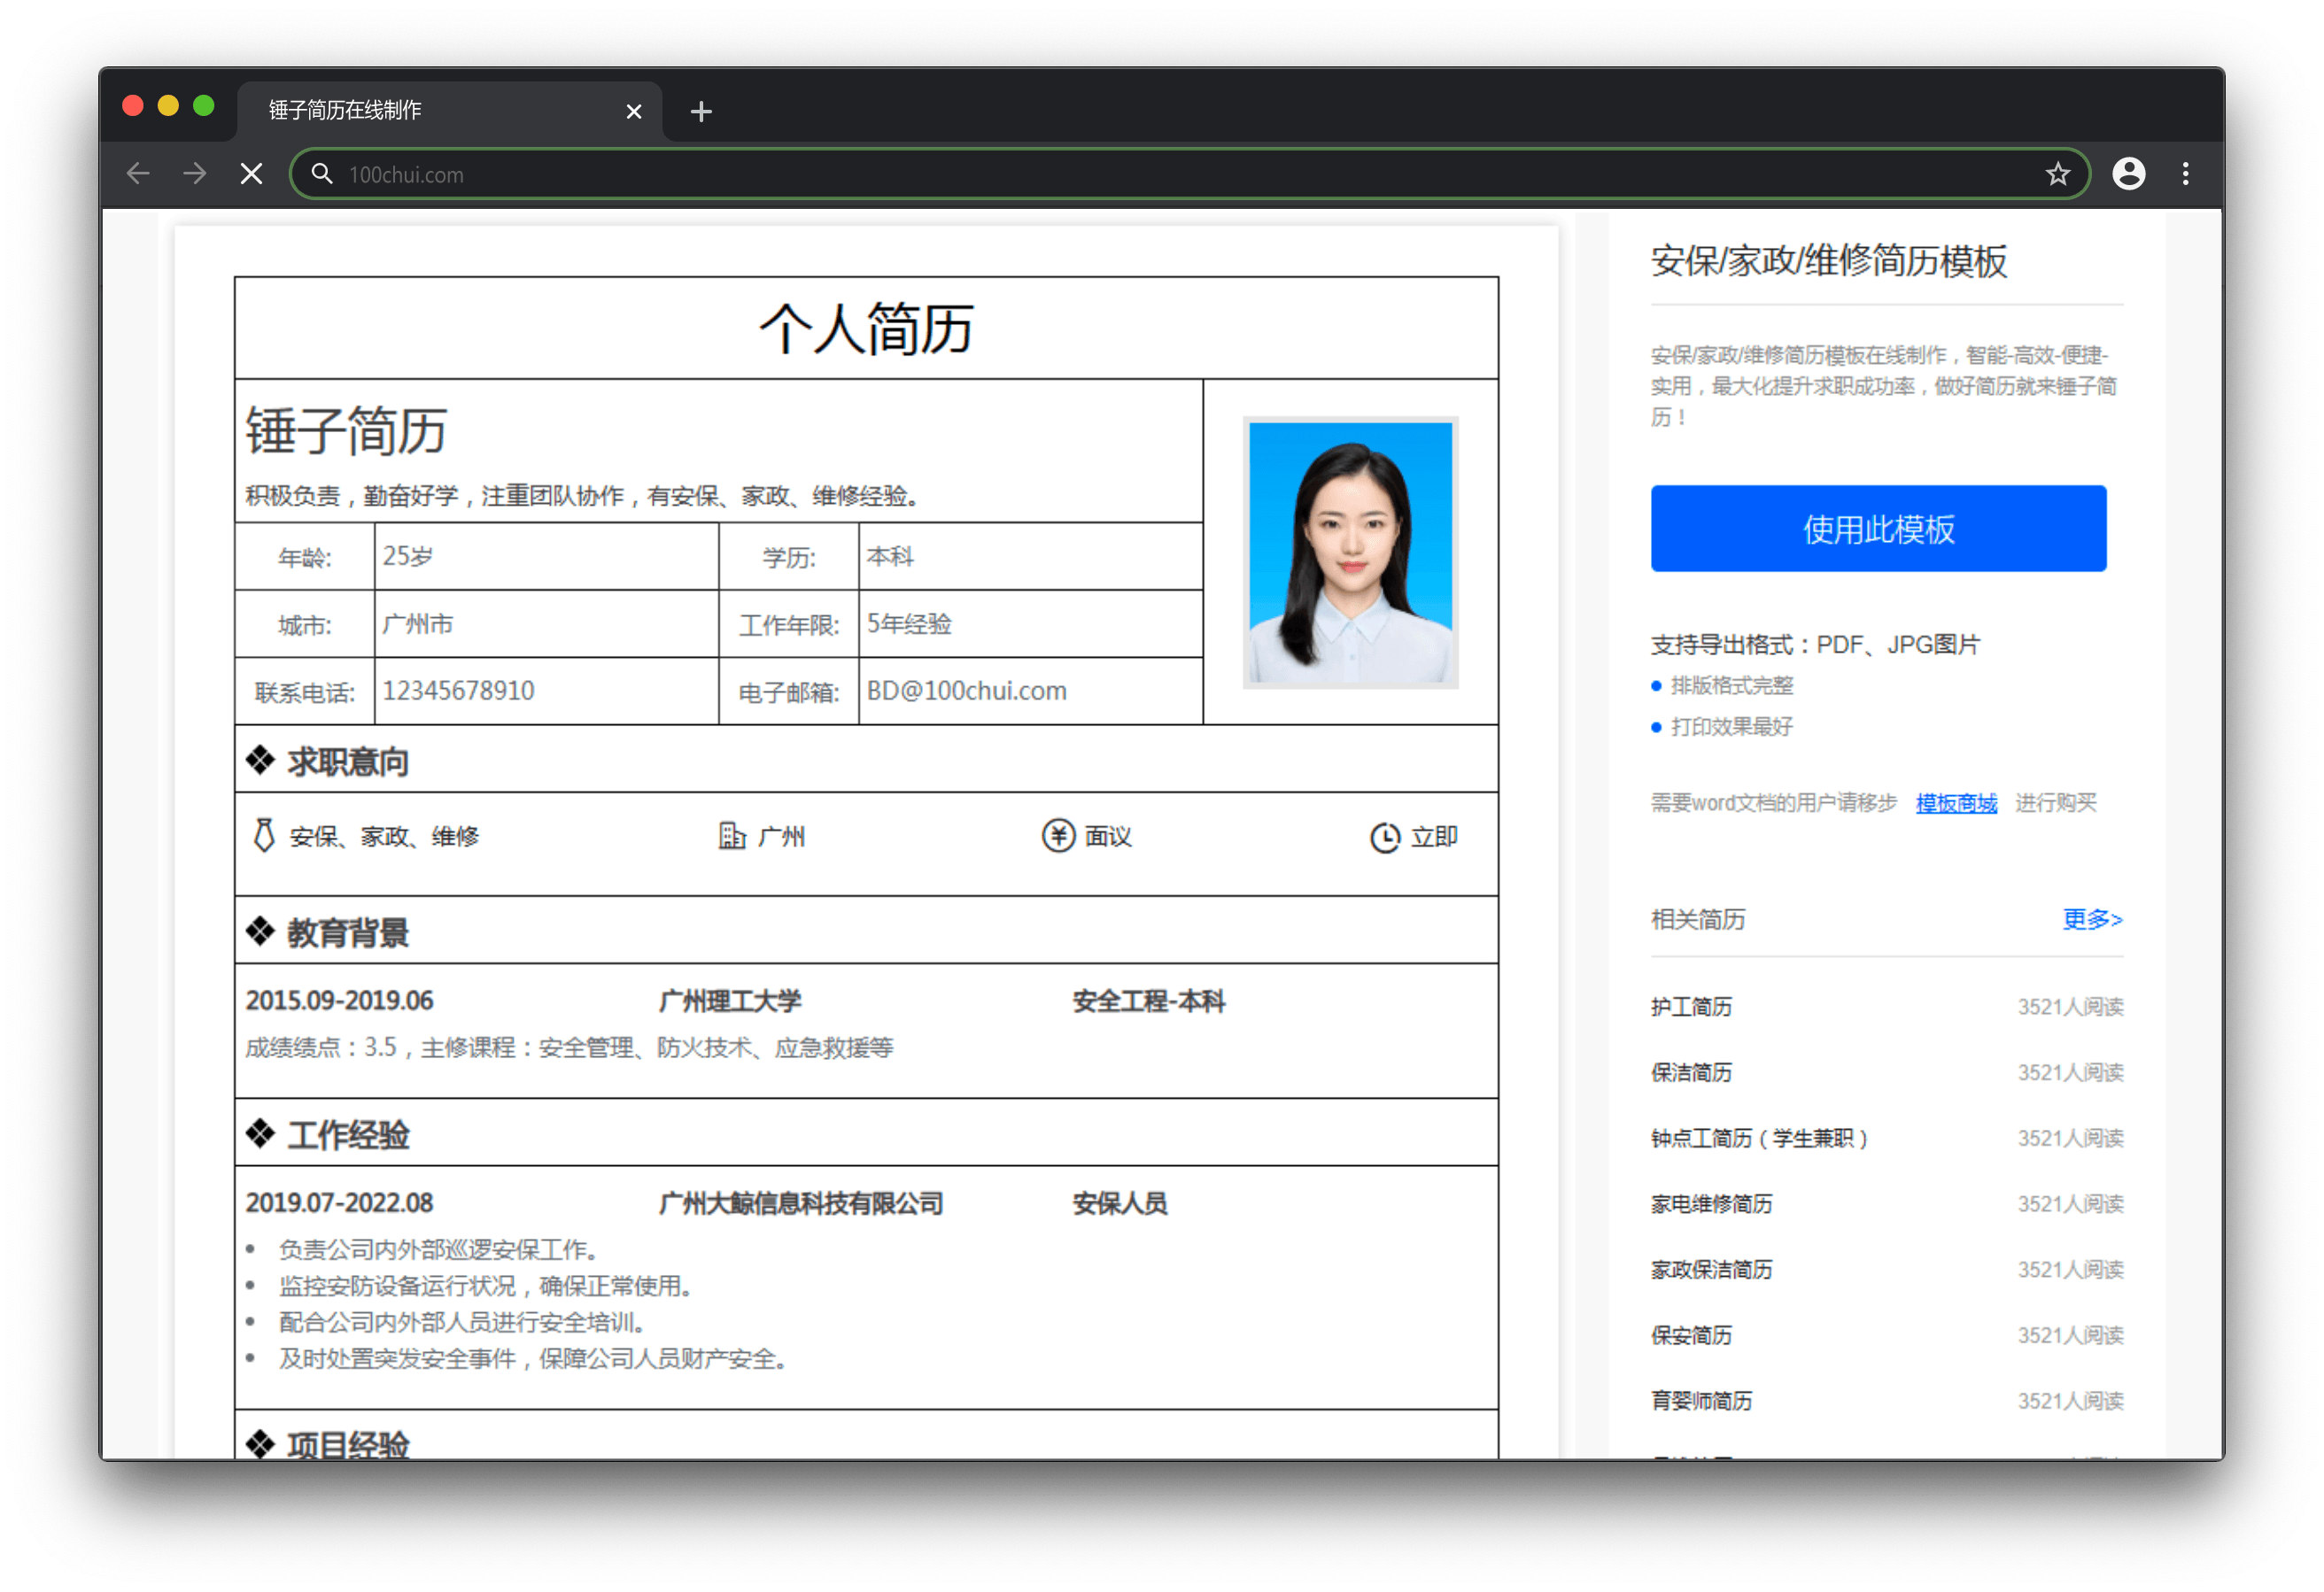The height and width of the screenshot is (1592, 2324).
Task: Click the 5年经验 value
Action: click(x=908, y=624)
